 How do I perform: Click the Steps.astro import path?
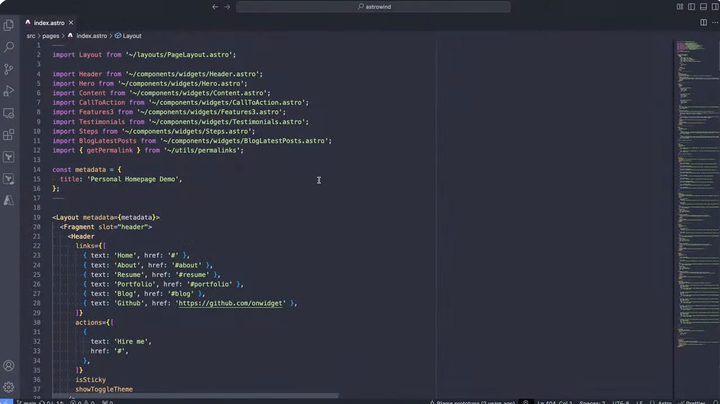(188, 131)
